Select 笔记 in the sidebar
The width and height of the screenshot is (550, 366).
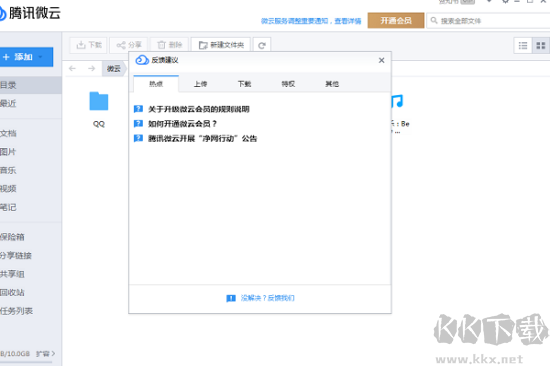pos(31,207)
